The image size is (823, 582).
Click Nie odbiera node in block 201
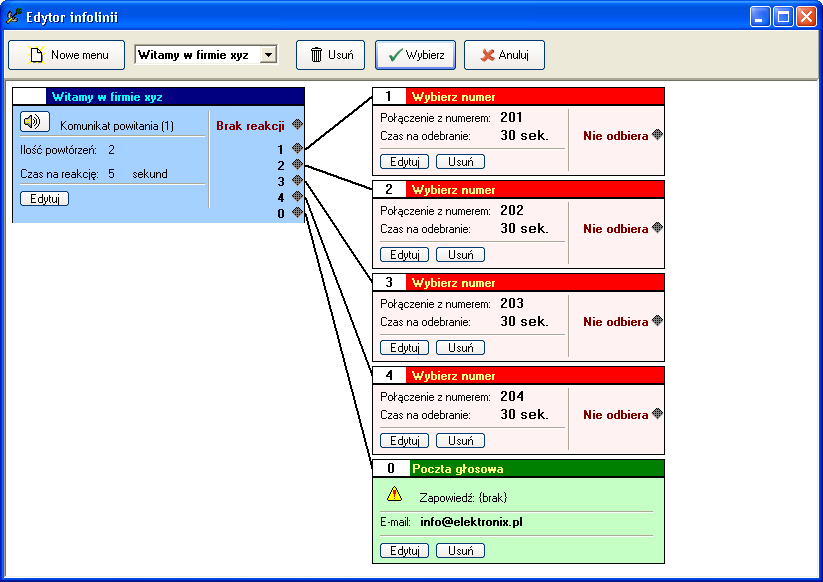pos(657,135)
